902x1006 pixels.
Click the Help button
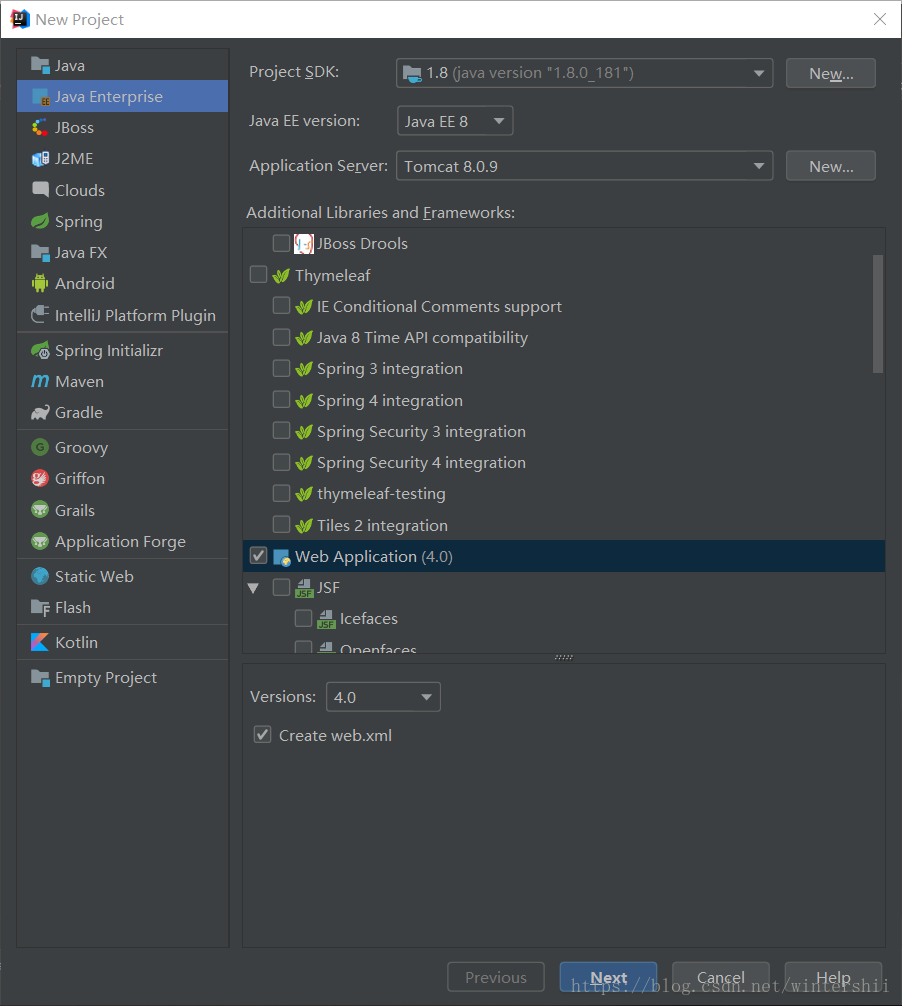[x=833, y=977]
